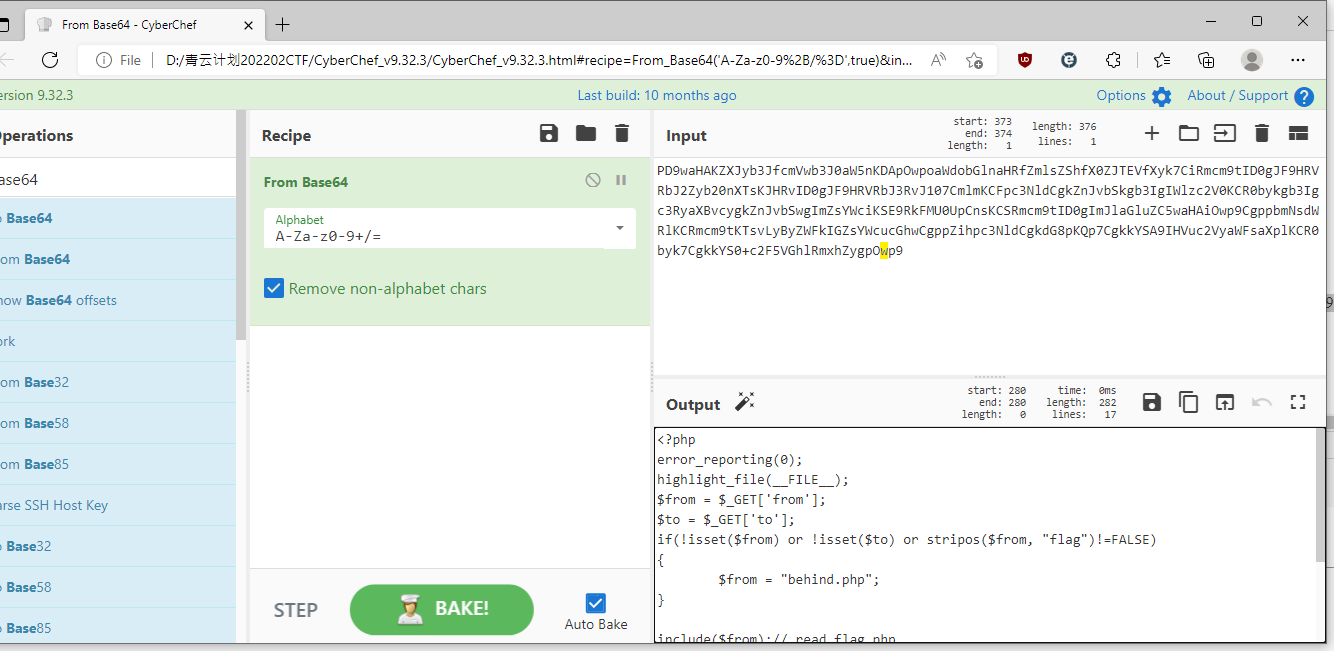1334x651 pixels.
Task: Save the recipe with the floppy icon
Action: pos(548,134)
